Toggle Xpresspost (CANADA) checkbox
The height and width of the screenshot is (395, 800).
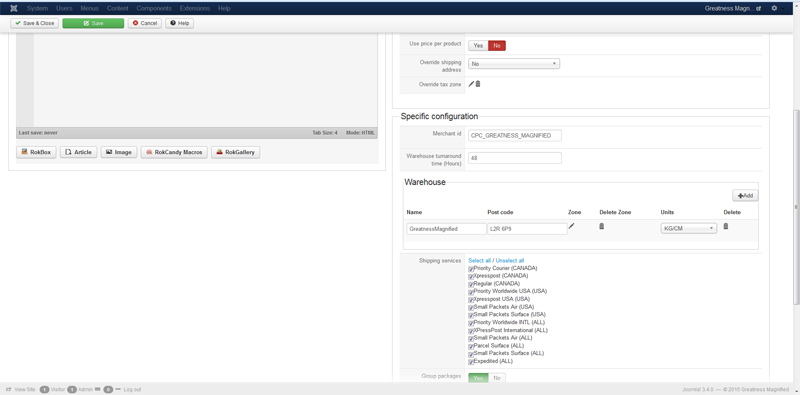[x=471, y=277]
